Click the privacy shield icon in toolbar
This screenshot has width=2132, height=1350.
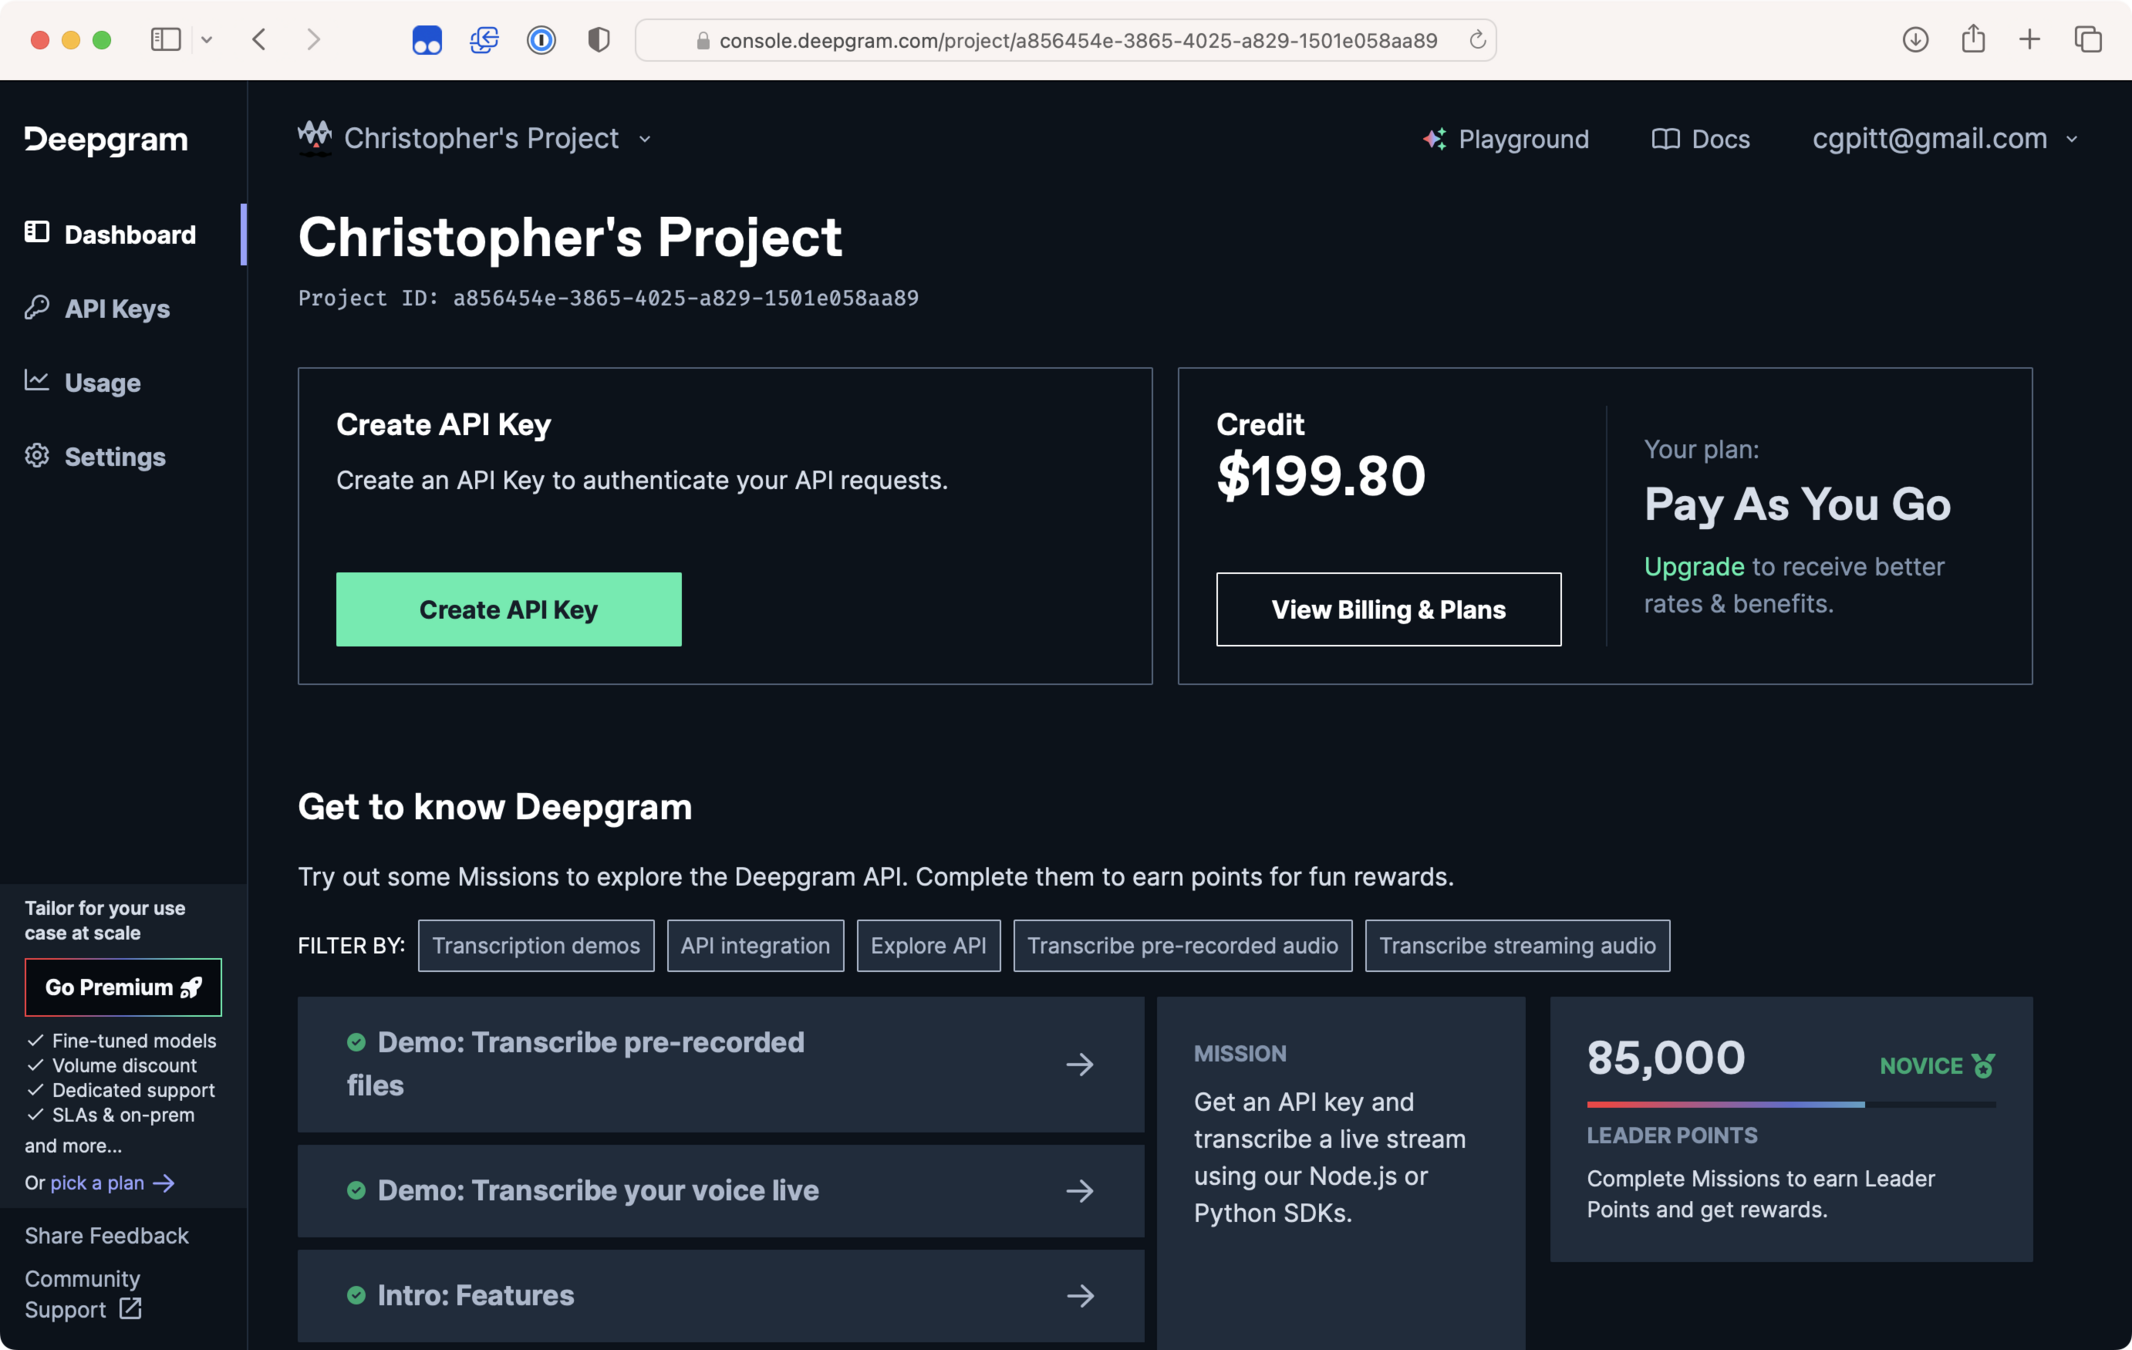[x=598, y=40]
